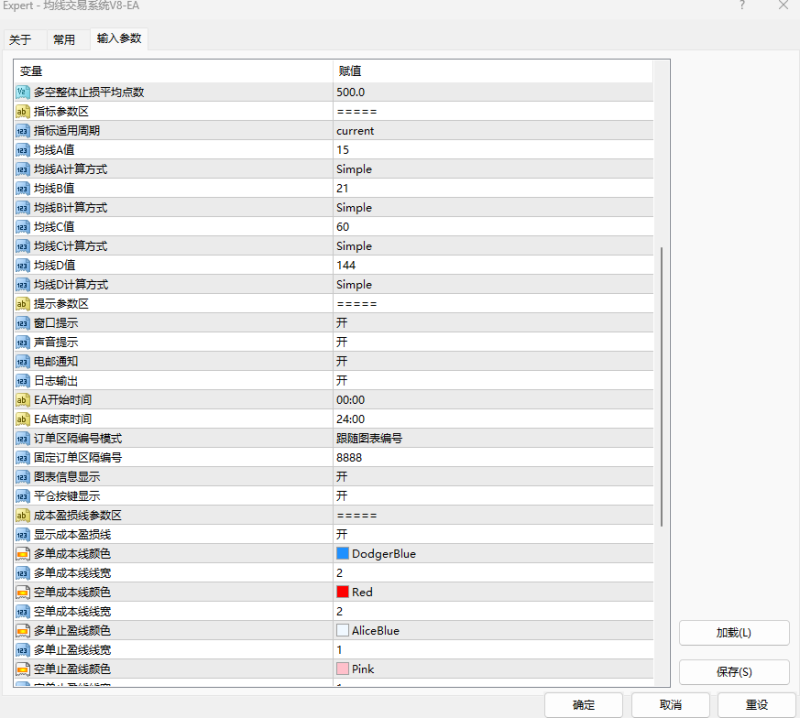Click the ab text icon beside 指标参数区
The width and height of the screenshot is (800, 718).
[x=21, y=111]
